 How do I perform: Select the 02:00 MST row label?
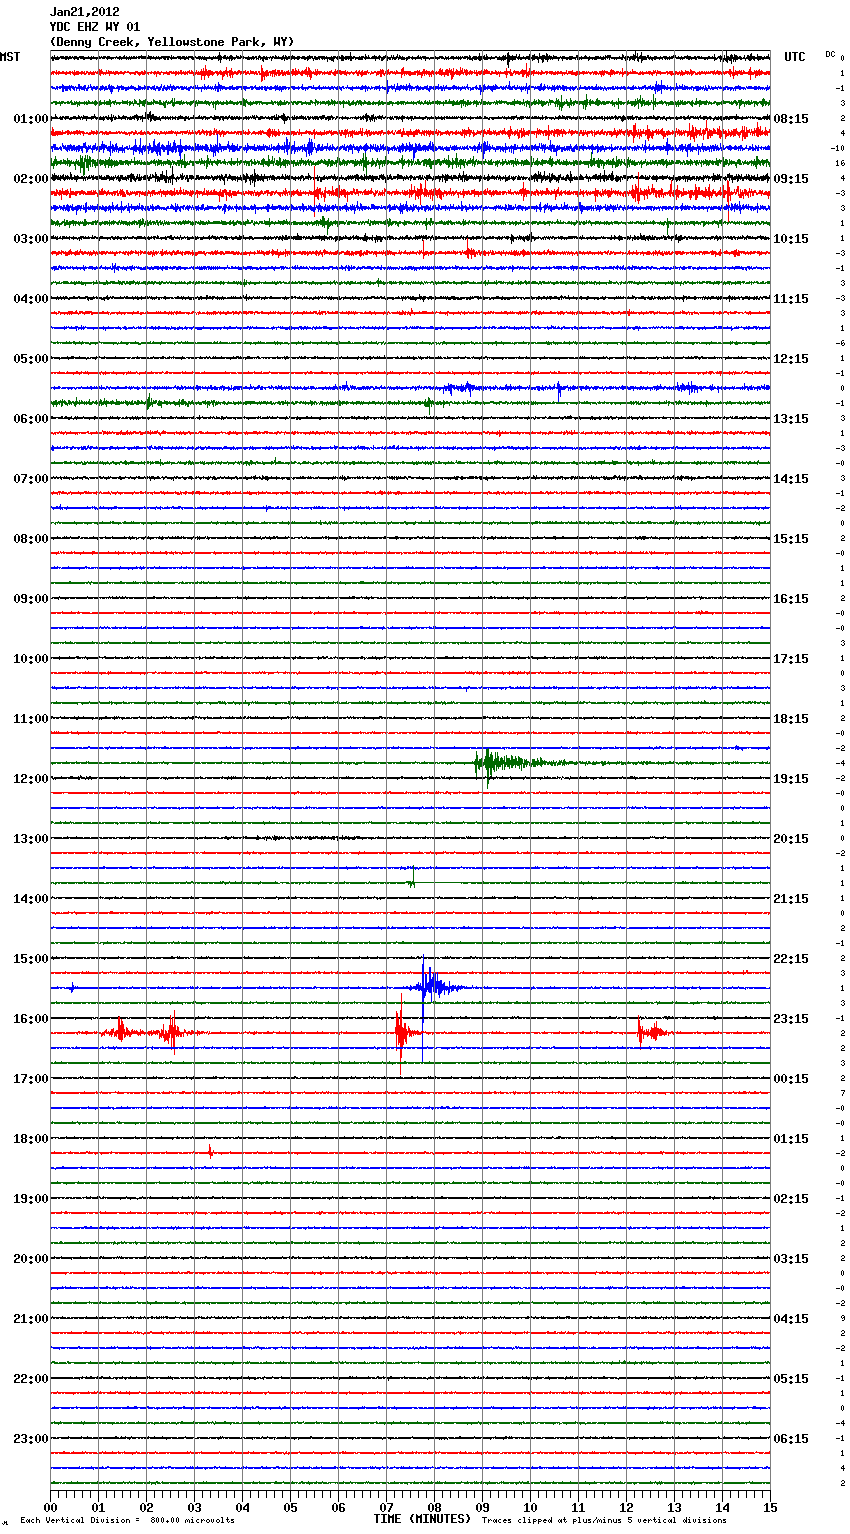tap(31, 179)
